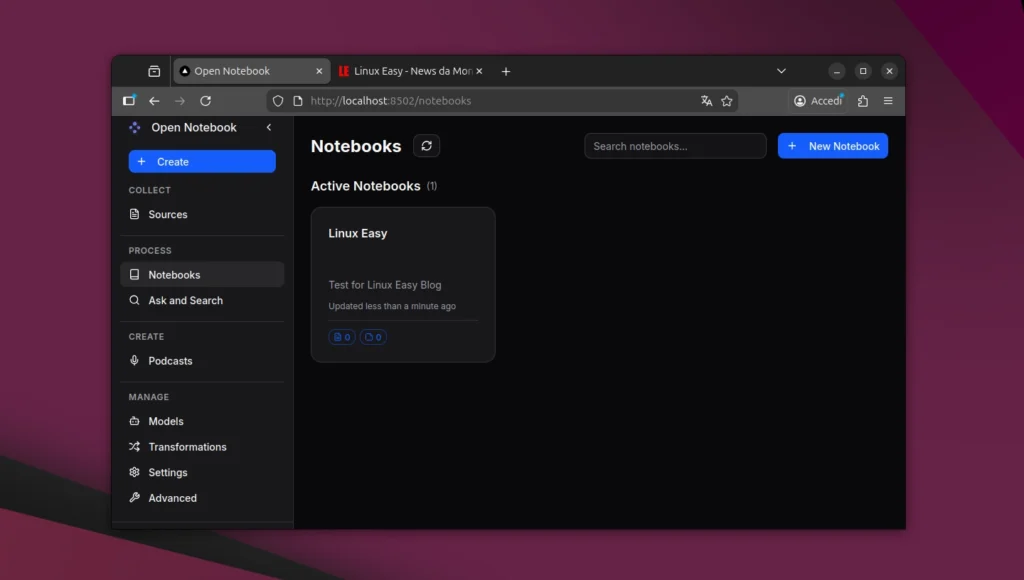Collapse the sidebar with the chevron
This screenshot has height=580, width=1024.
[268, 128]
